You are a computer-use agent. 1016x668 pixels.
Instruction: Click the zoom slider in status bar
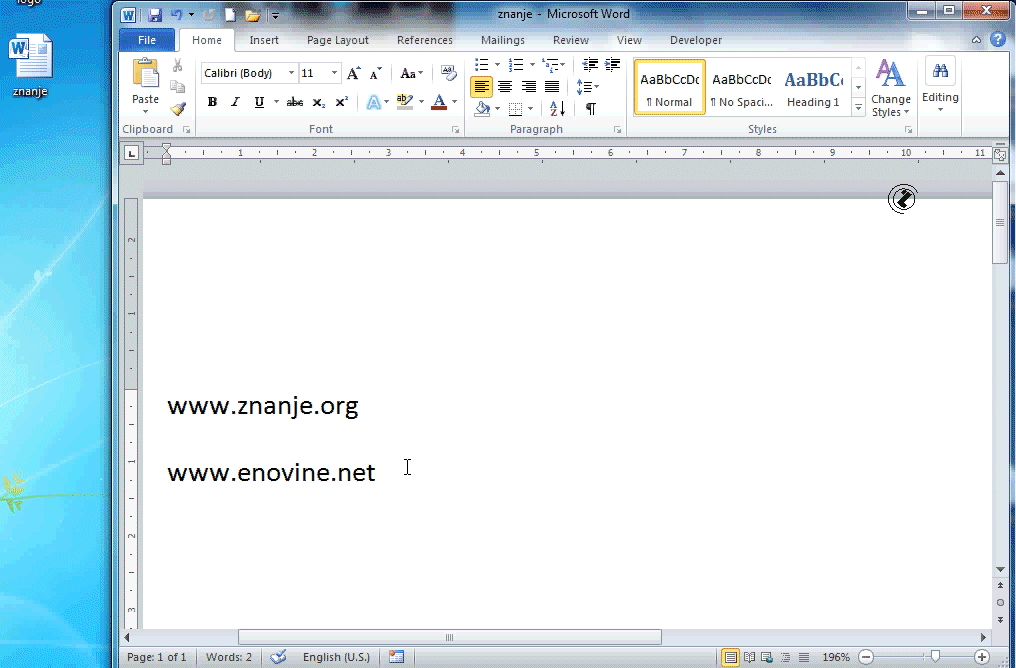pos(935,657)
